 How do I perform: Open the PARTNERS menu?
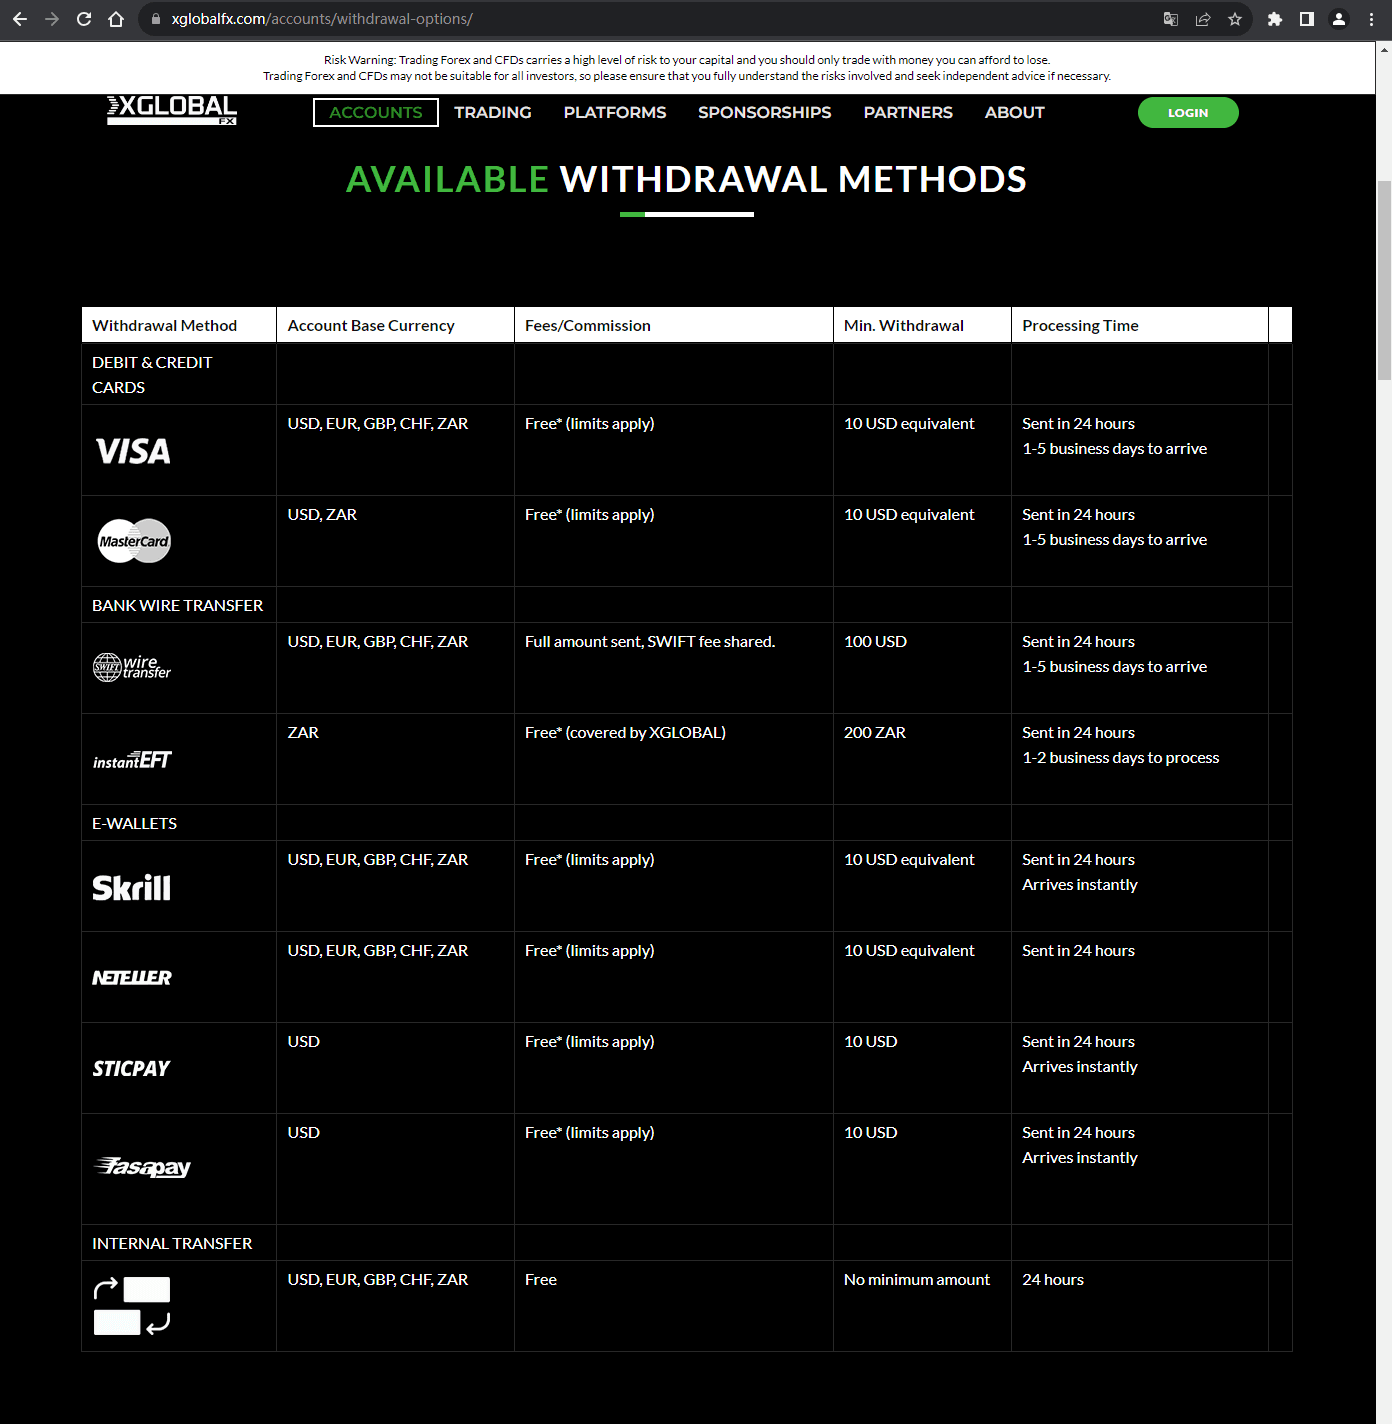(x=908, y=113)
